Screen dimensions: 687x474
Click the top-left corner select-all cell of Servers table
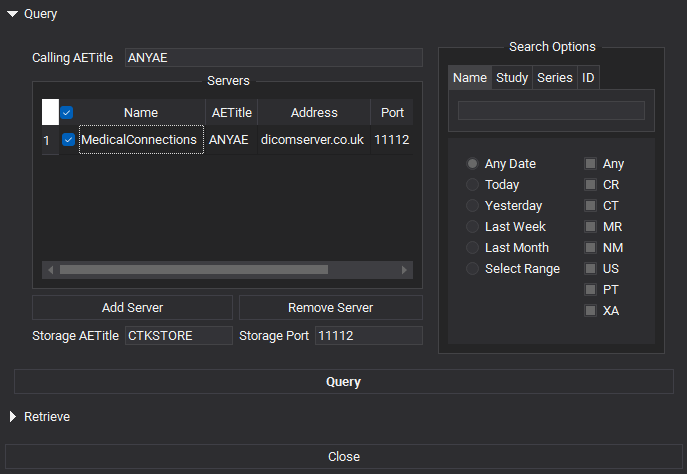[x=50, y=112]
